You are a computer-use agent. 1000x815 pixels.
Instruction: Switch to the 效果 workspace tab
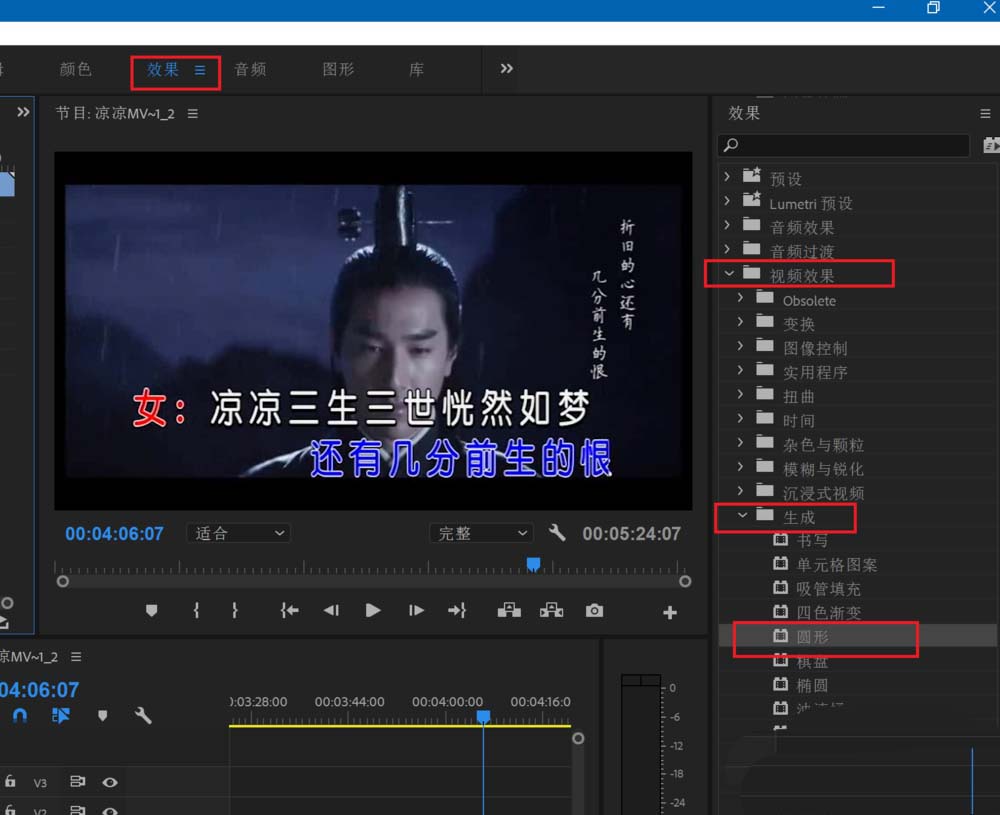pos(163,69)
